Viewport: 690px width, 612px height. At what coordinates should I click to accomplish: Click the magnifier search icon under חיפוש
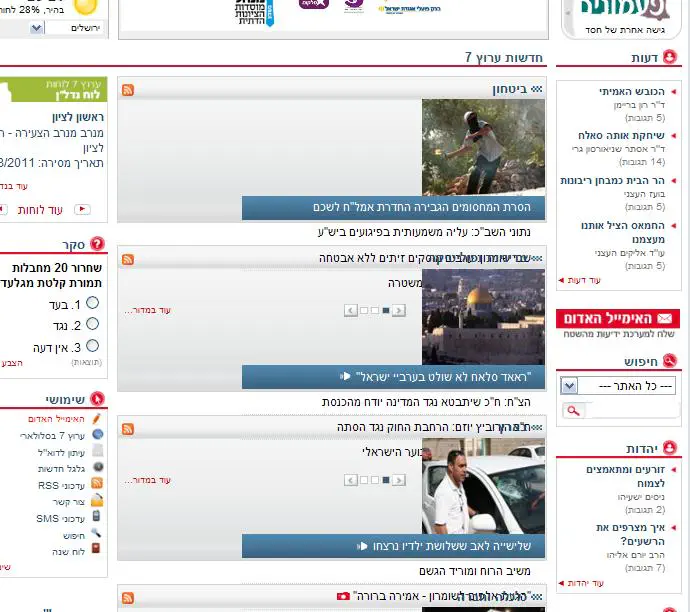click(573, 411)
